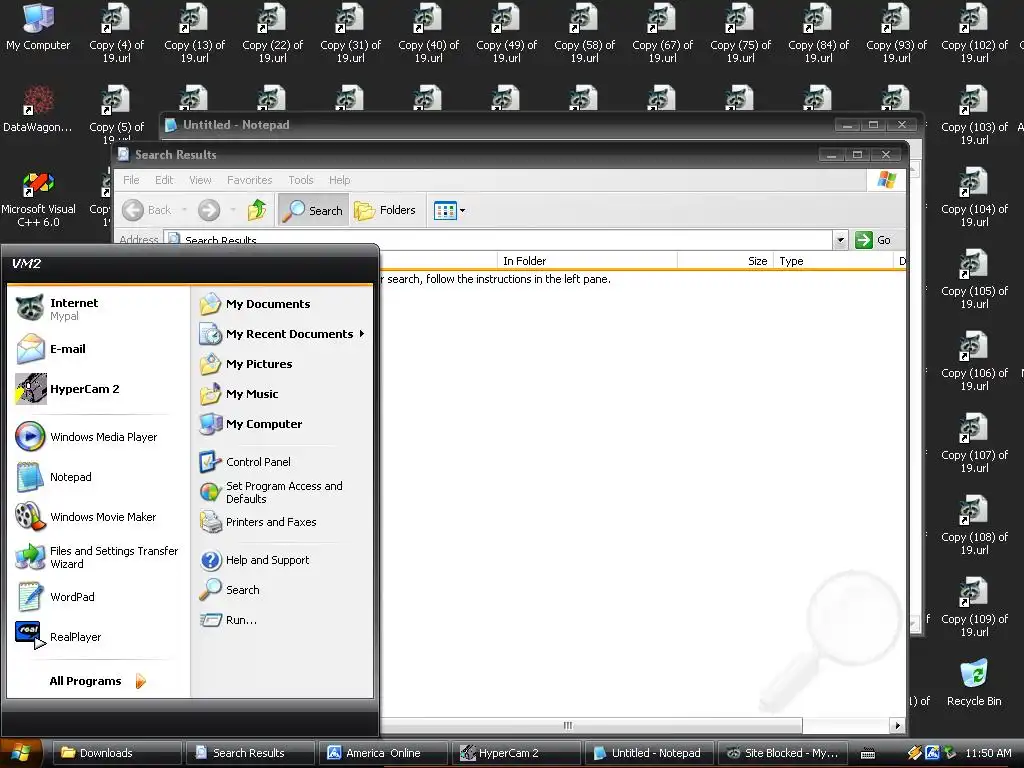Expand All Programs list
1024x768 pixels.
(98, 681)
